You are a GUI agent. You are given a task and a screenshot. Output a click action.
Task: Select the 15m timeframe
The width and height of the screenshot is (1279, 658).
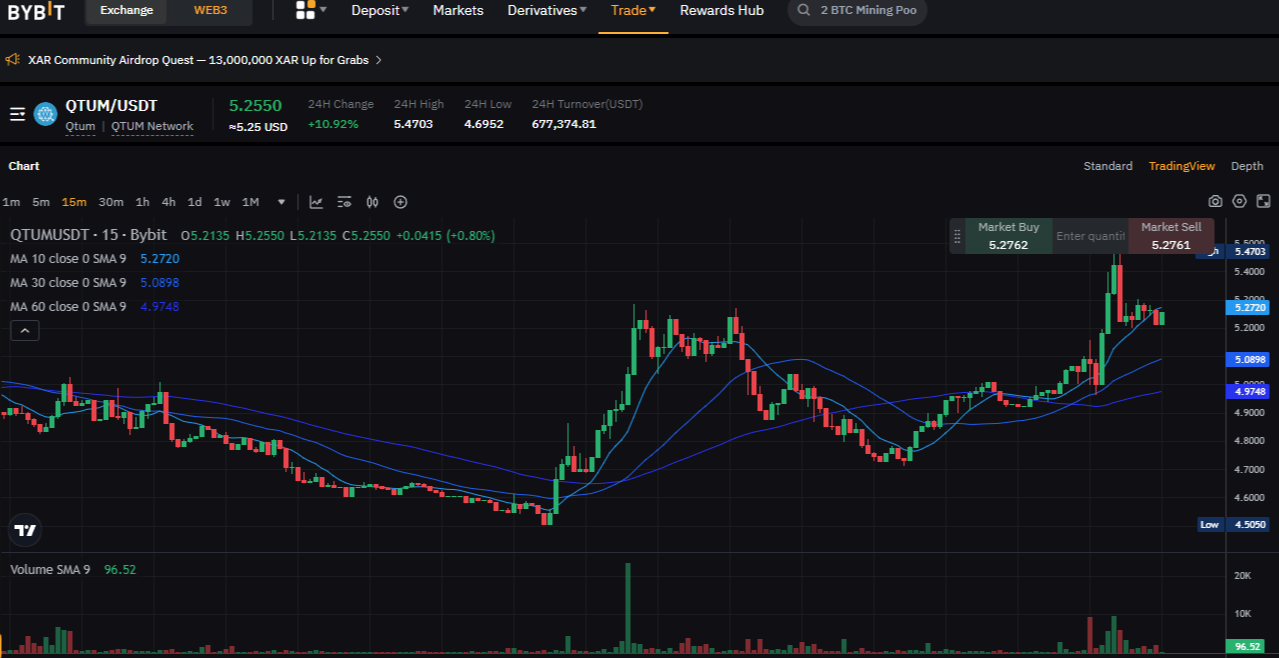point(74,202)
